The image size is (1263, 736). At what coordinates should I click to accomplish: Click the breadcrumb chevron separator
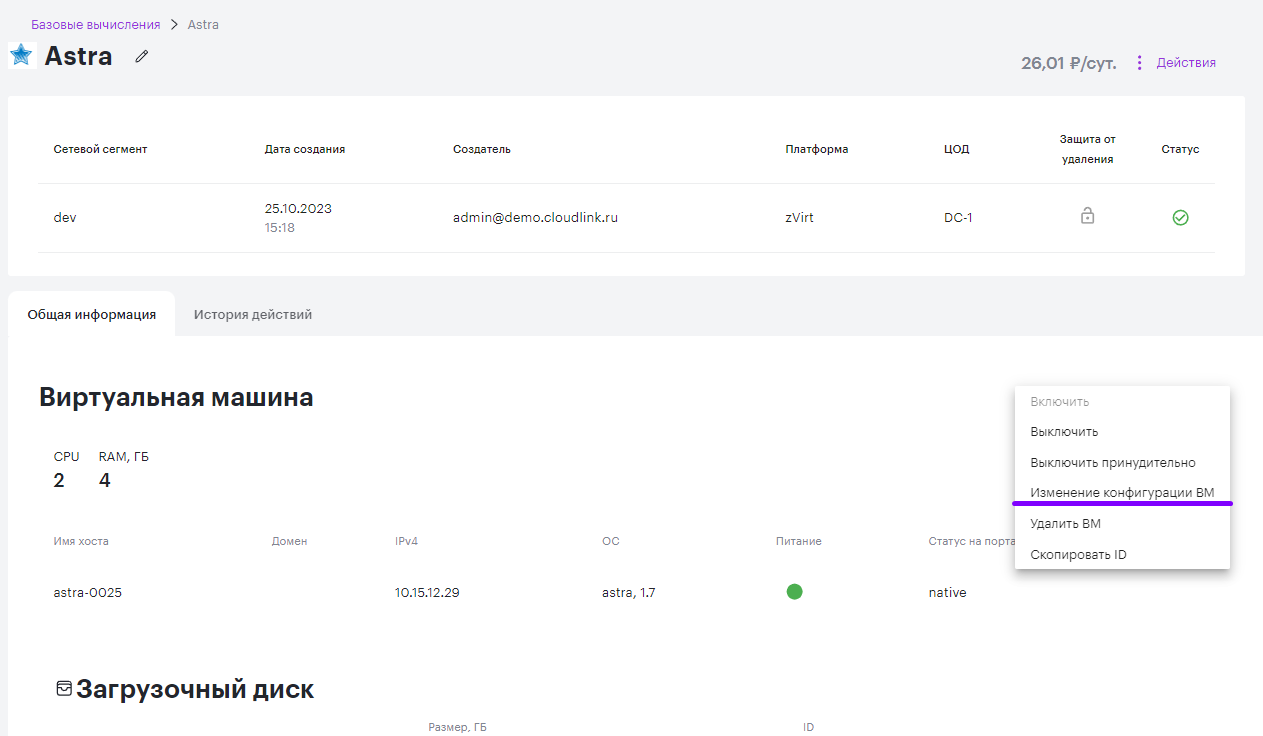click(x=174, y=24)
